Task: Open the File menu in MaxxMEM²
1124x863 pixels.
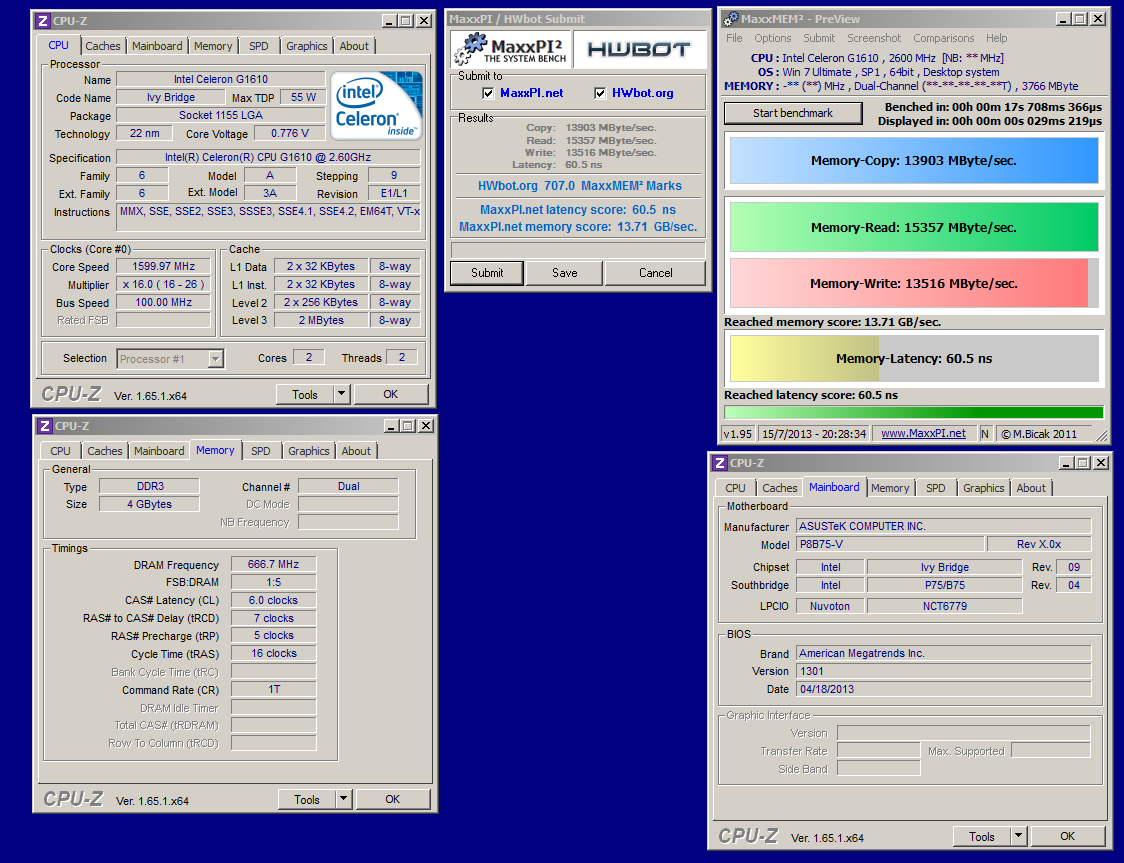Action: 734,38
